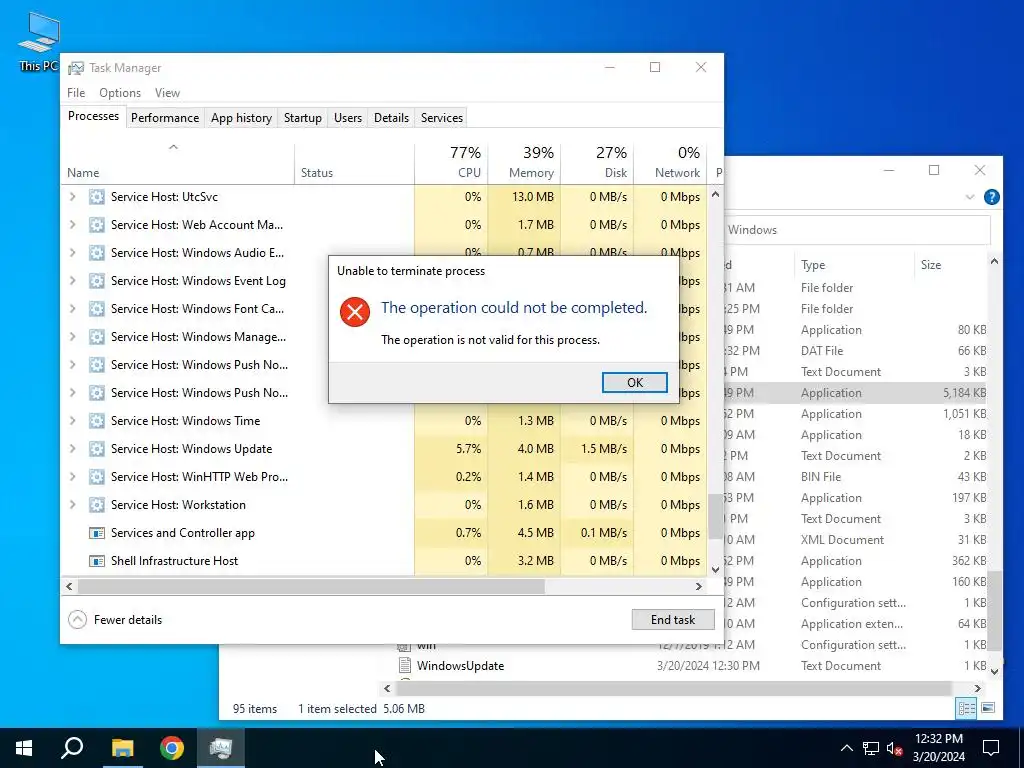Click gear icon of Service Host: Windows Manage...

pos(97,337)
